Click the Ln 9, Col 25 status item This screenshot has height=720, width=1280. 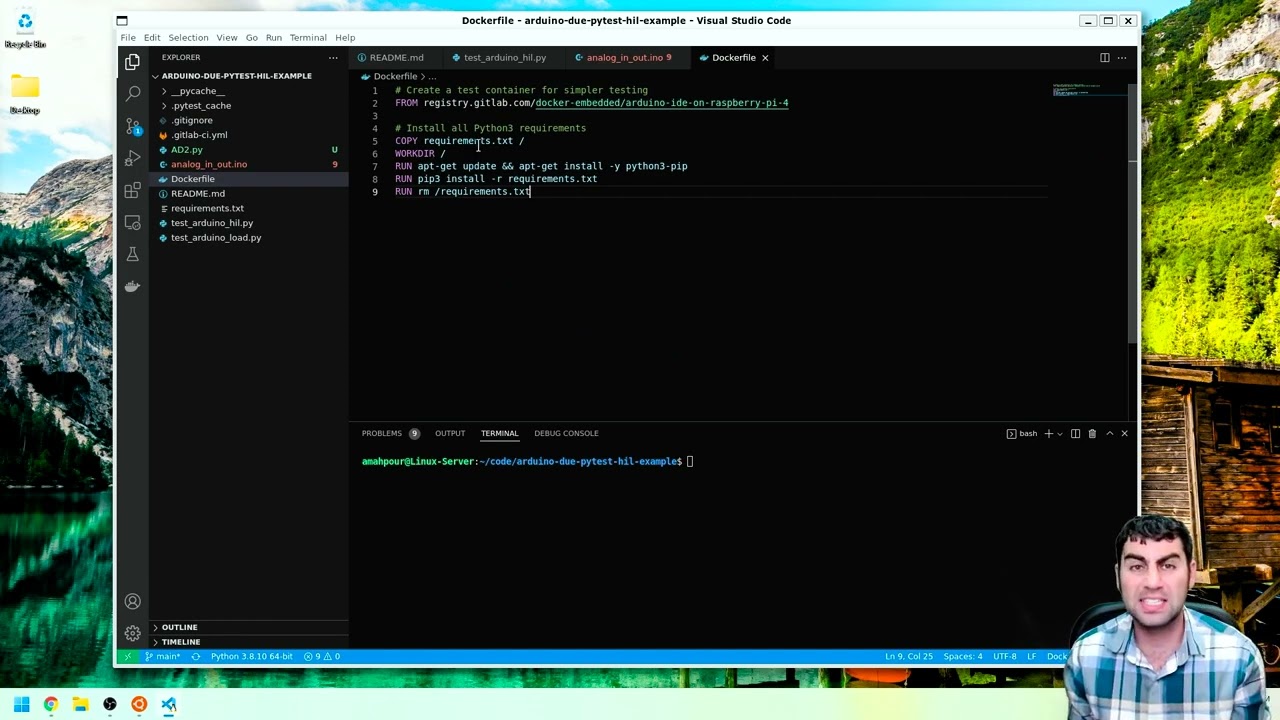tap(909, 656)
